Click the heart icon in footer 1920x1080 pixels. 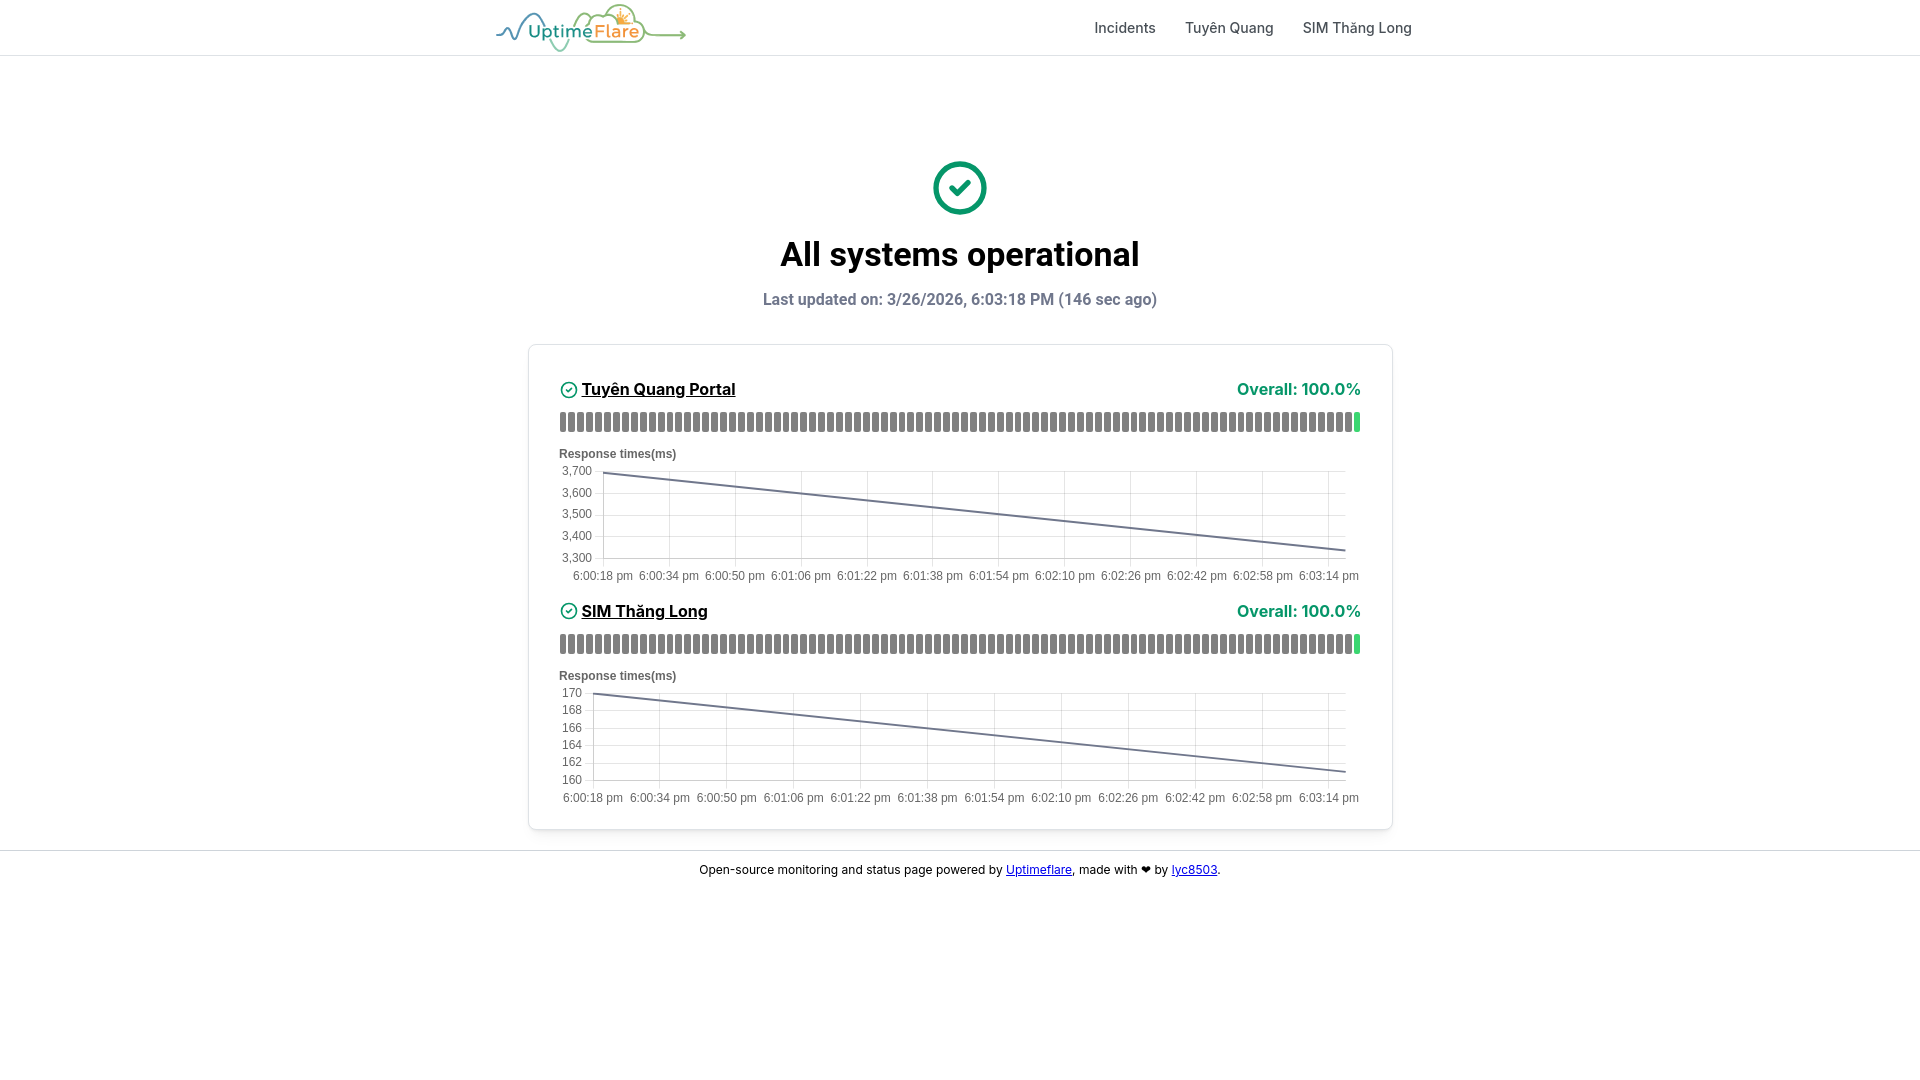click(x=1146, y=870)
